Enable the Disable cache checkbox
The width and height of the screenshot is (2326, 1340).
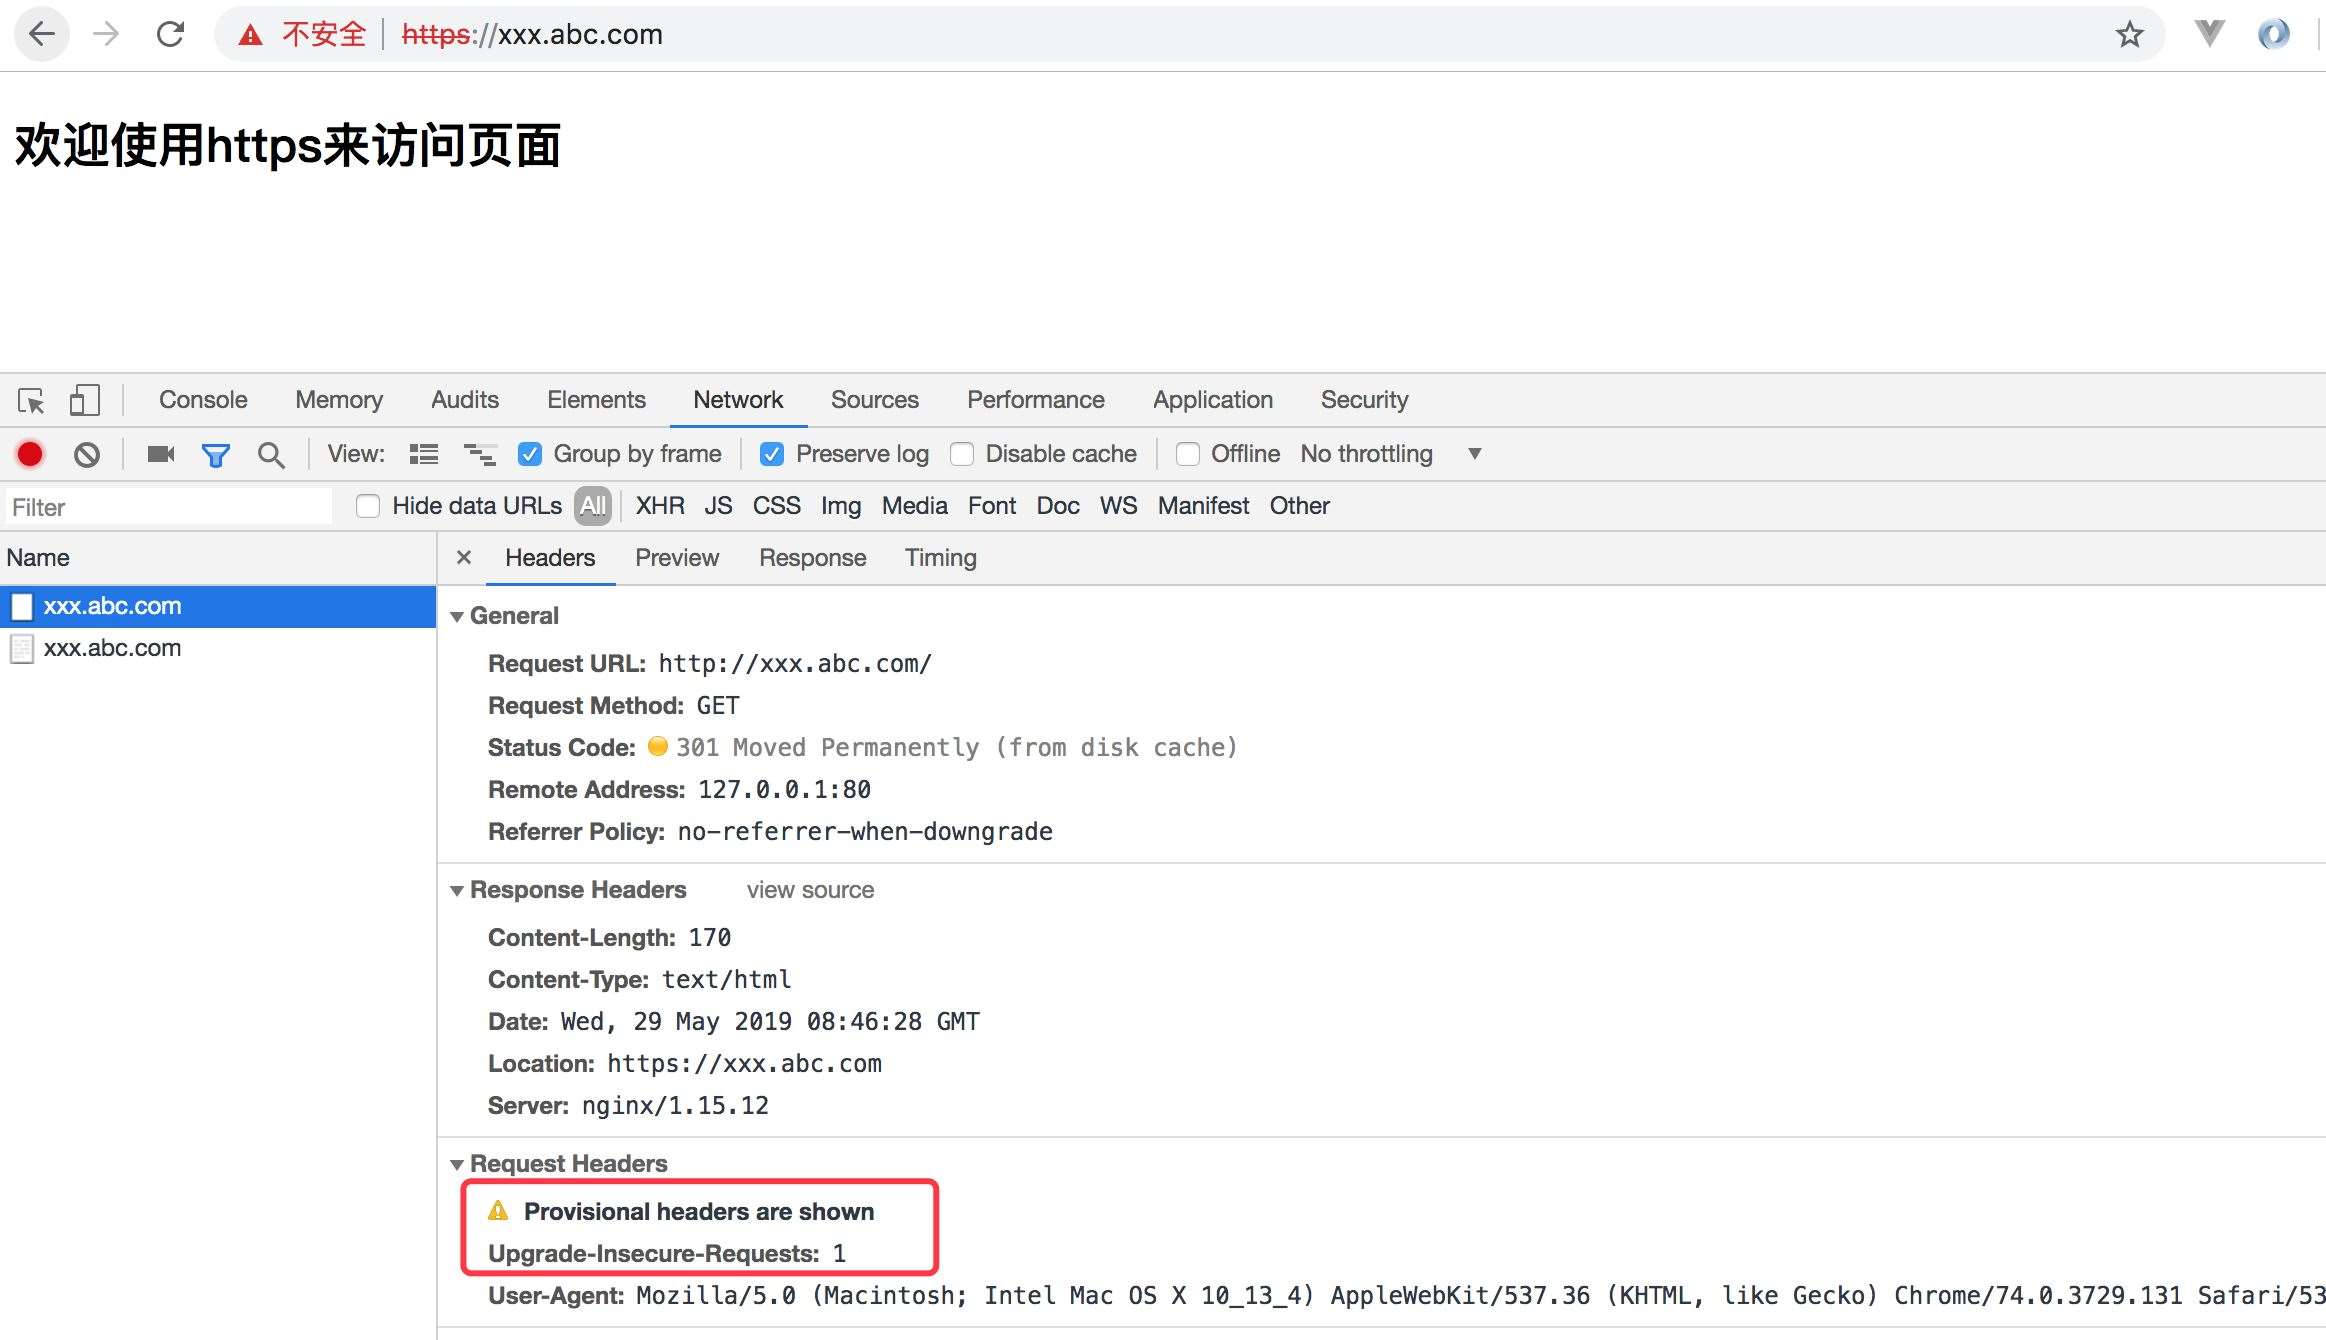point(960,454)
